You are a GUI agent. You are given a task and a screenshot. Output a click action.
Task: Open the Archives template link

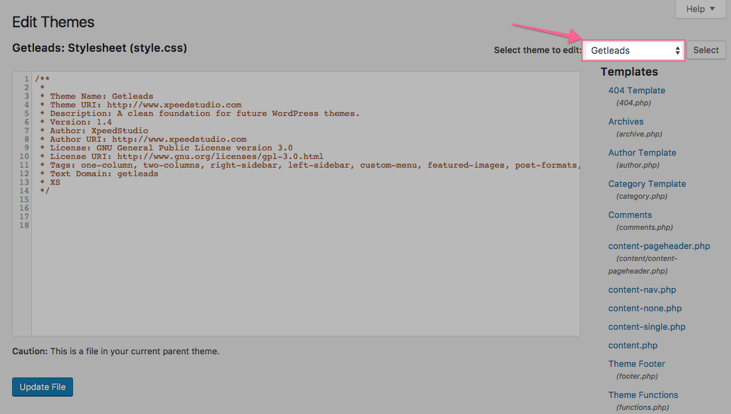(x=626, y=122)
